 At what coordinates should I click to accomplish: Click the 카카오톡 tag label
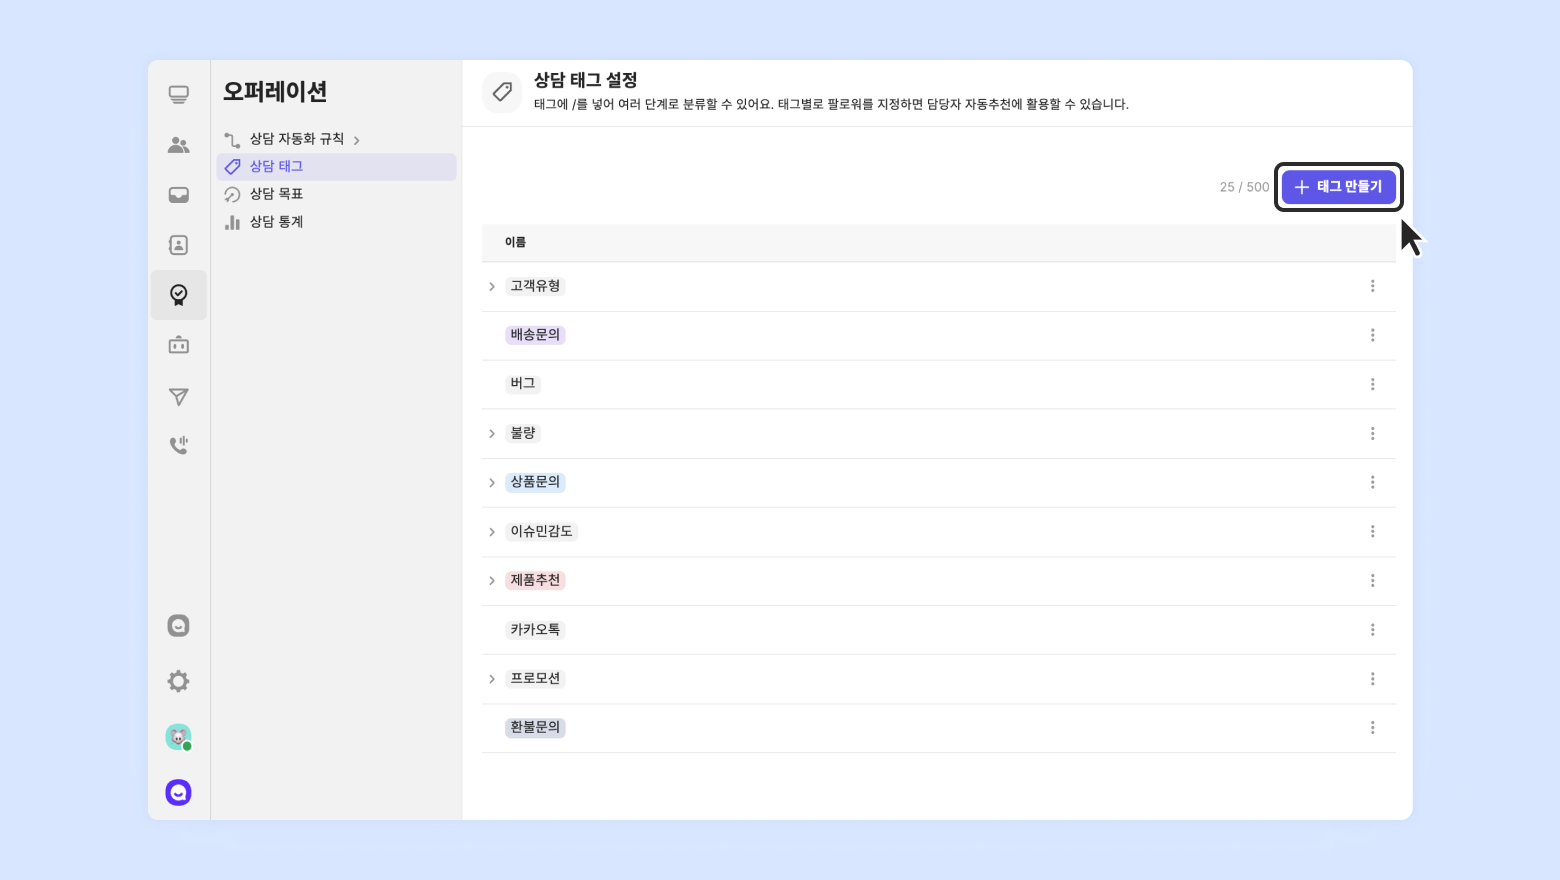[x=535, y=630]
